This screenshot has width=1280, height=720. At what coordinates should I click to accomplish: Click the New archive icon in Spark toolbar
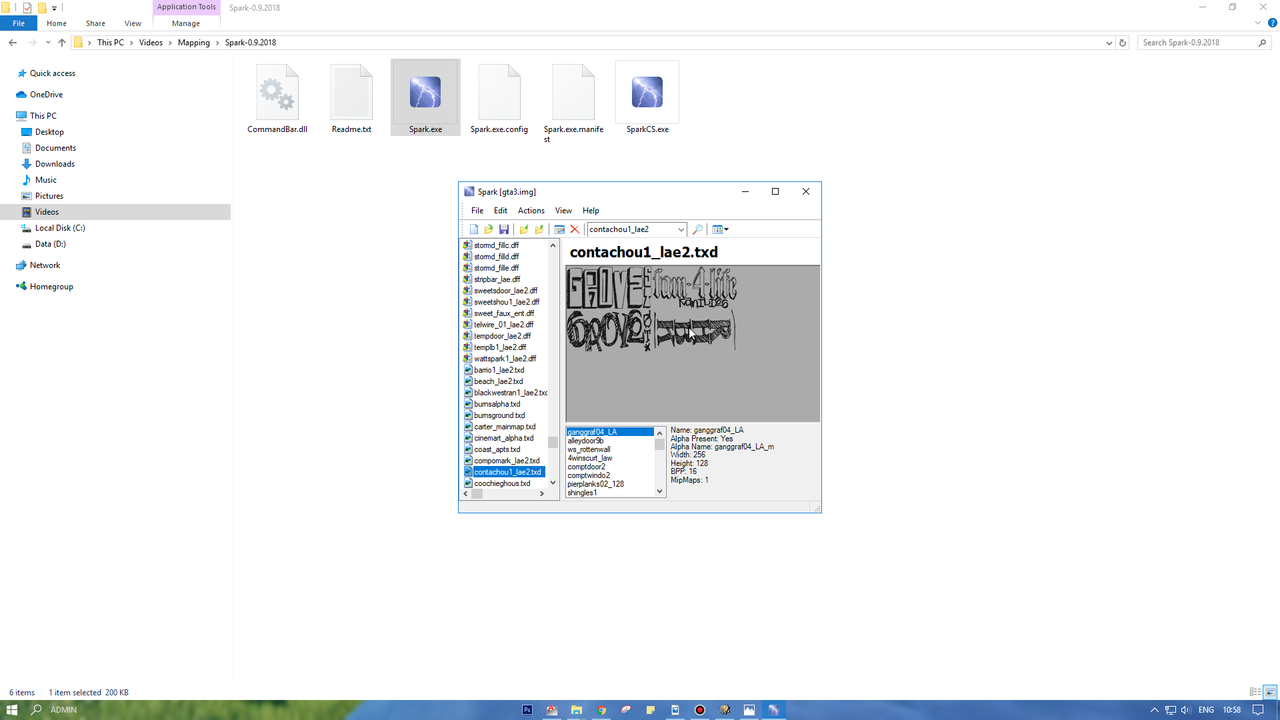click(x=474, y=229)
